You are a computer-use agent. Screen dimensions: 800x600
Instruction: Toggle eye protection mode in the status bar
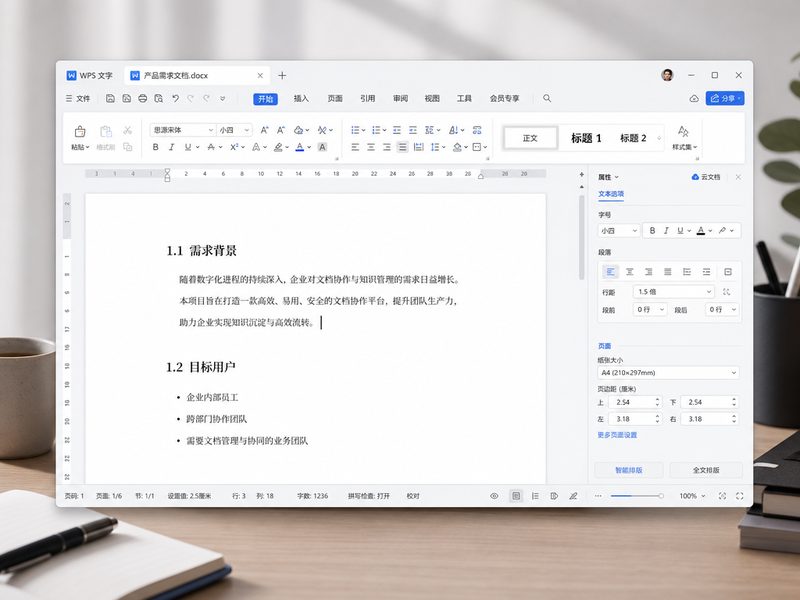tap(494, 496)
